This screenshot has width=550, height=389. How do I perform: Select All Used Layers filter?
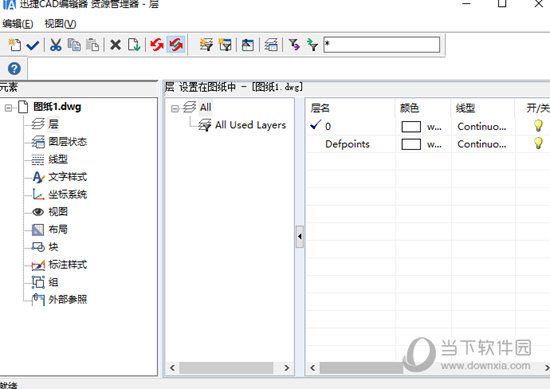(x=250, y=125)
